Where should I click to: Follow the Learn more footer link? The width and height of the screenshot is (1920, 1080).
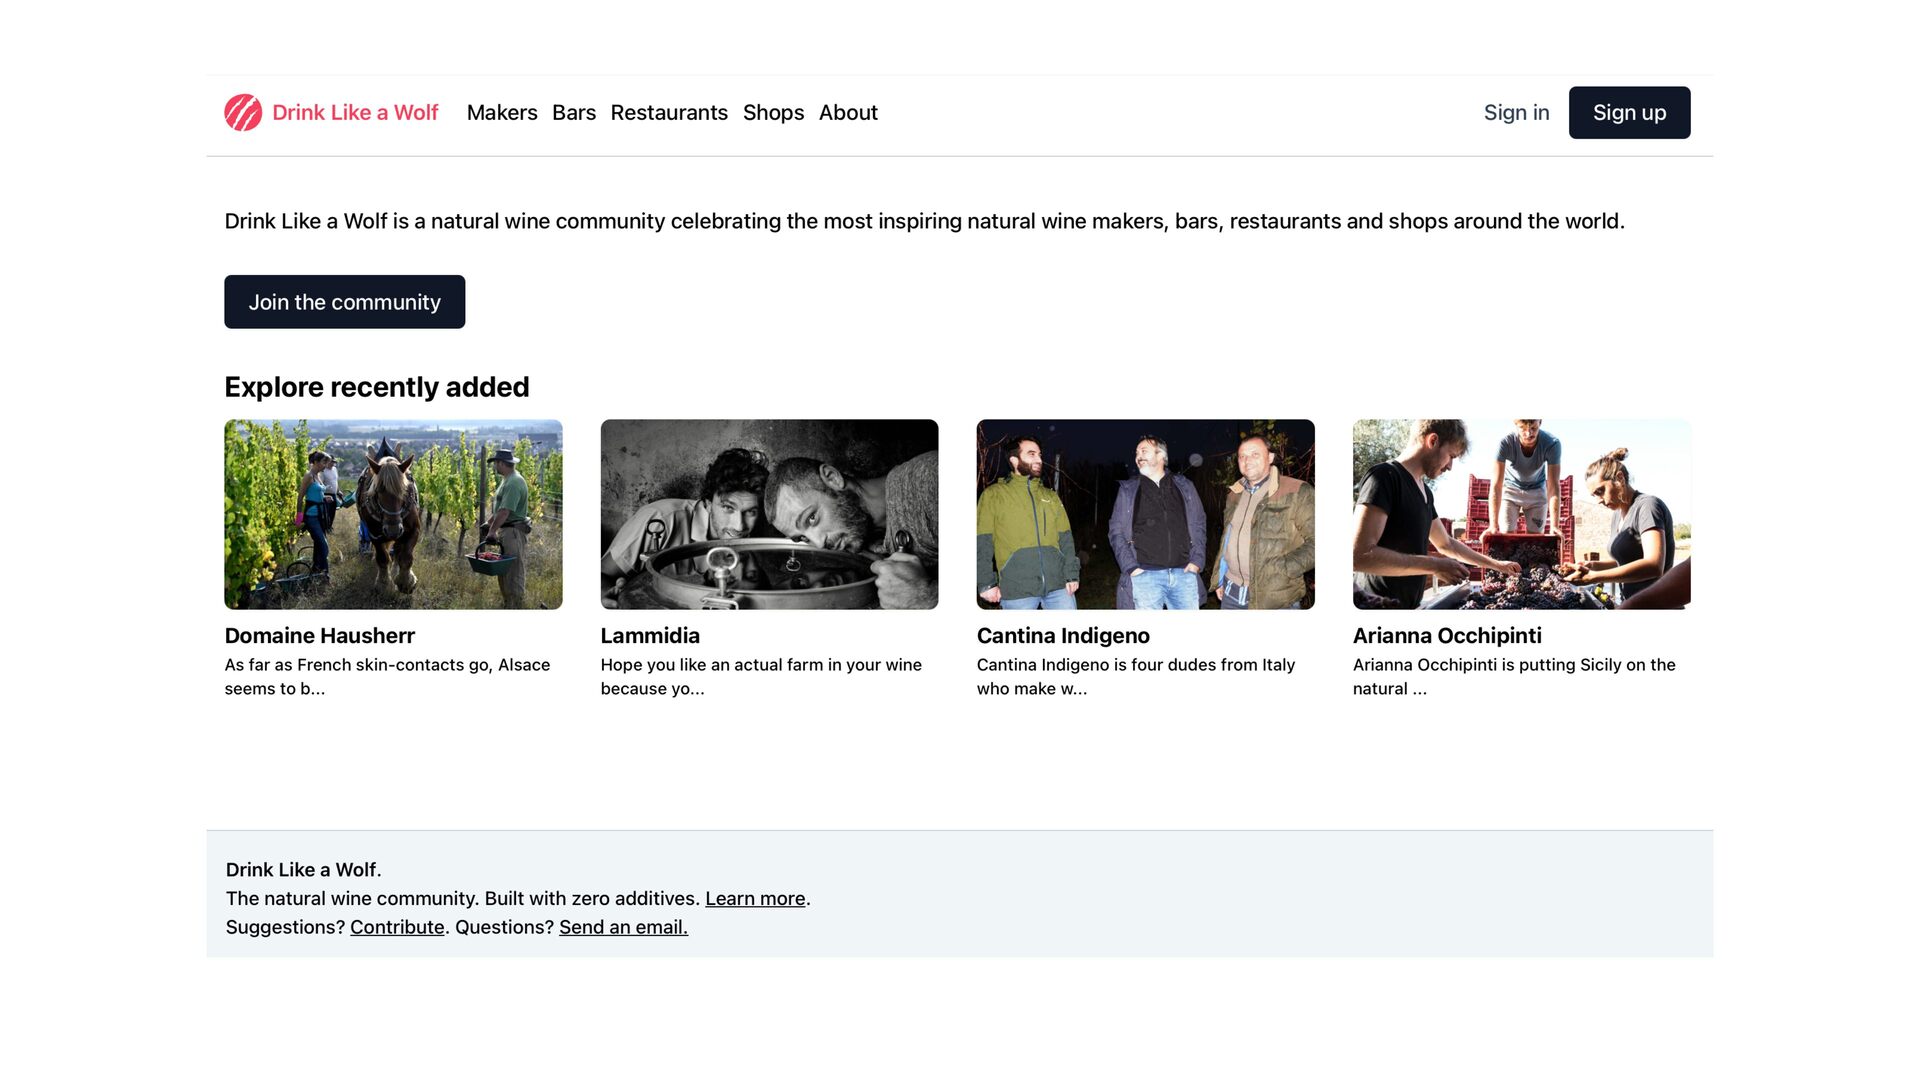pos(755,899)
